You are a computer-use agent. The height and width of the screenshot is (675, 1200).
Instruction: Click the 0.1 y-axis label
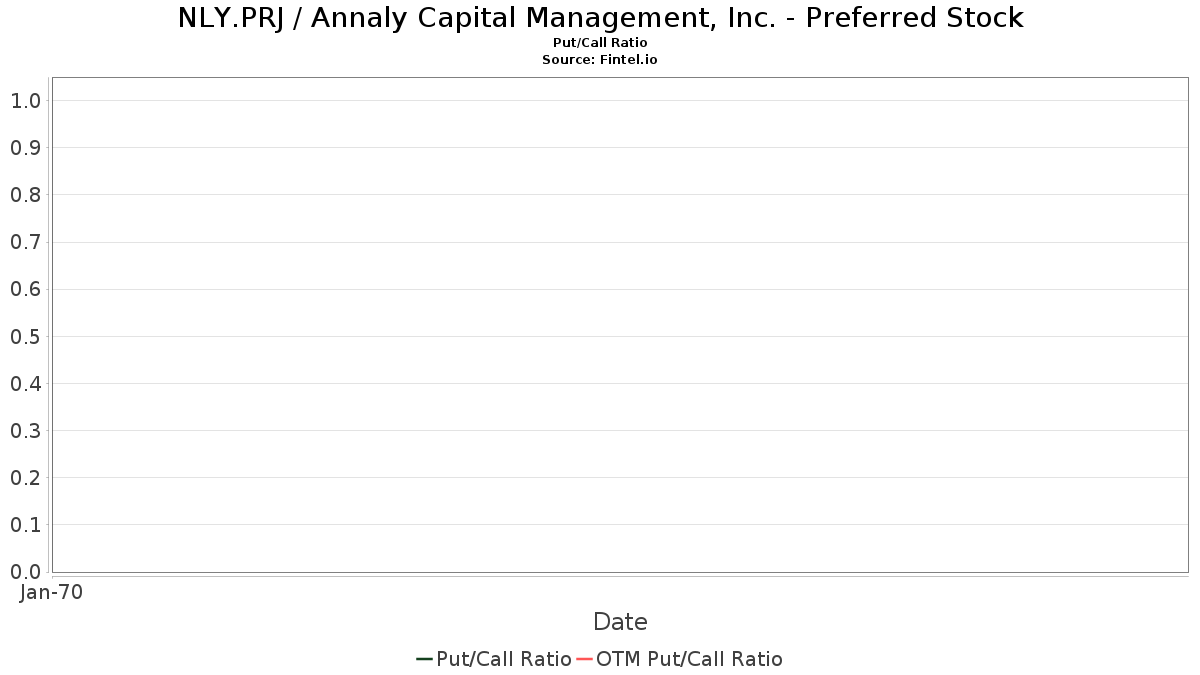coord(26,524)
